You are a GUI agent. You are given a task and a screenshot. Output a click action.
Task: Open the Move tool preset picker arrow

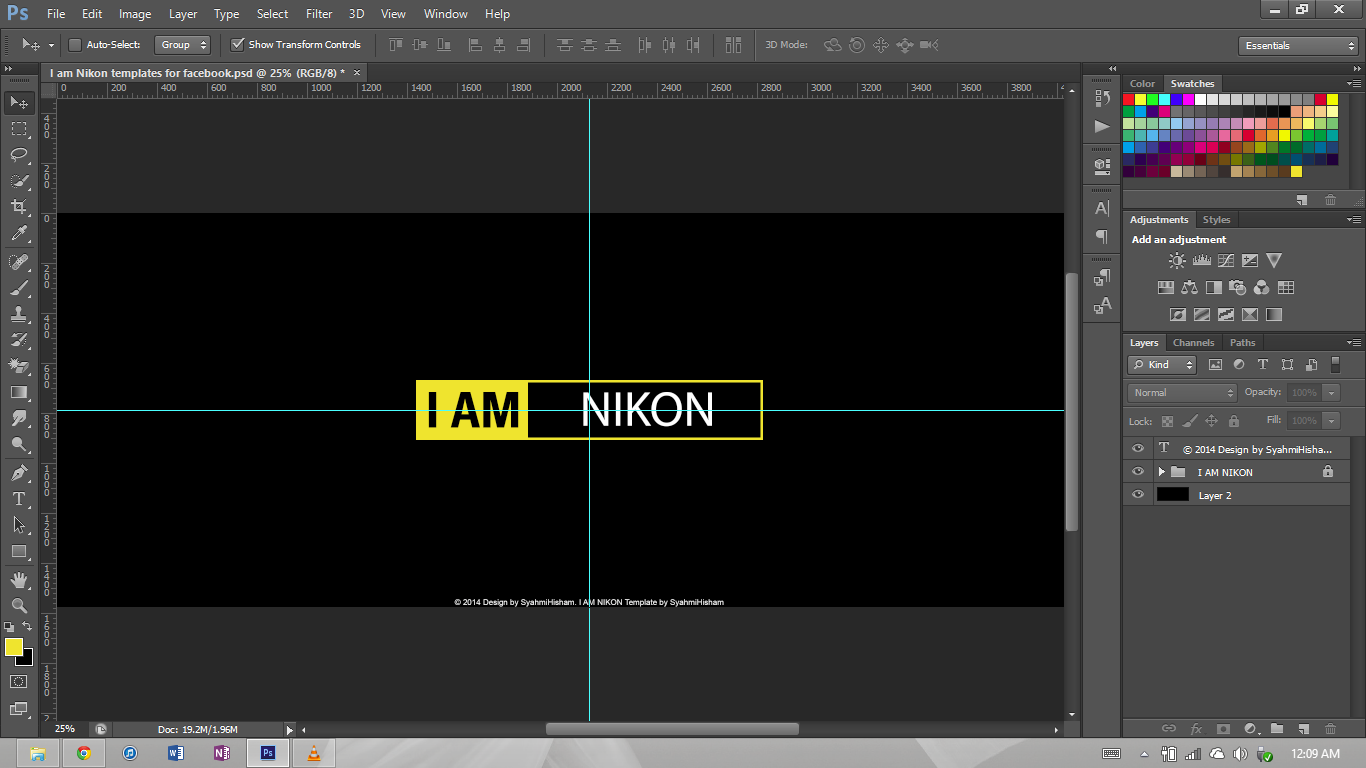point(51,45)
